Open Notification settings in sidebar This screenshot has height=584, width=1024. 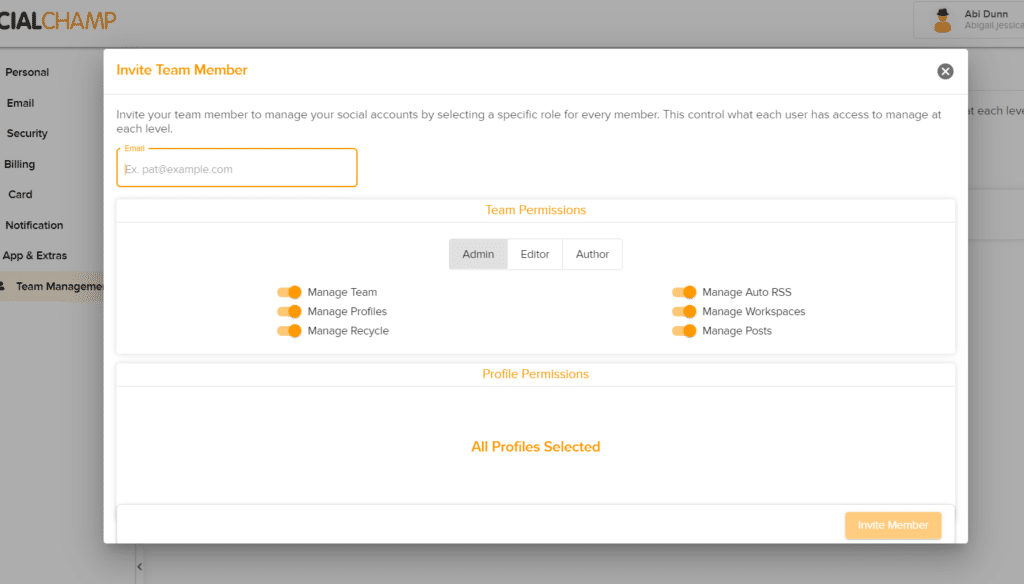pos(34,225)
